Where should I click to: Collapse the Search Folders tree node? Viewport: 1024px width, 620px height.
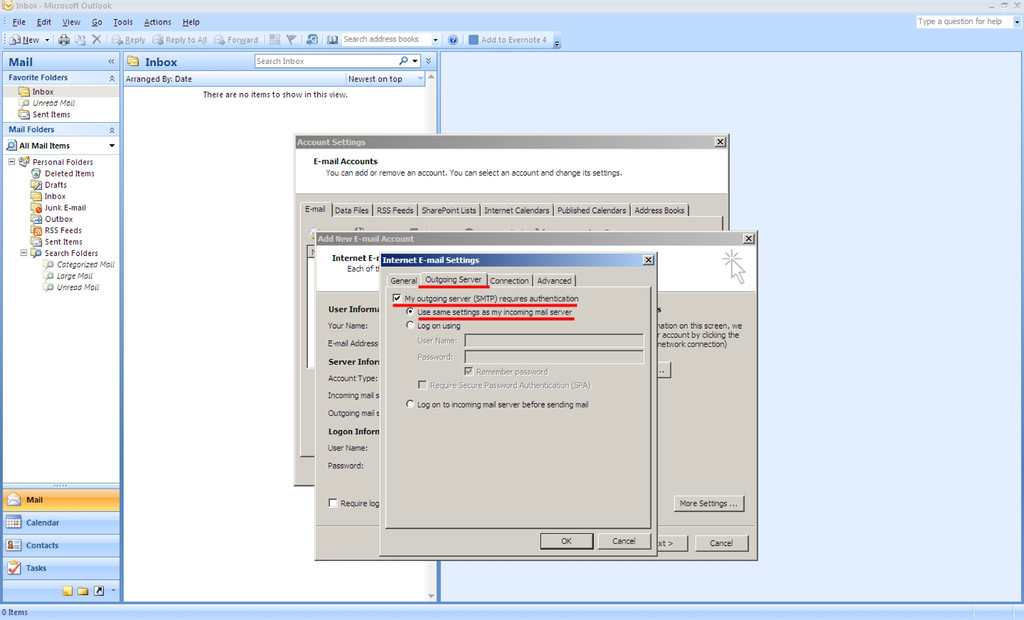point(24,252)
